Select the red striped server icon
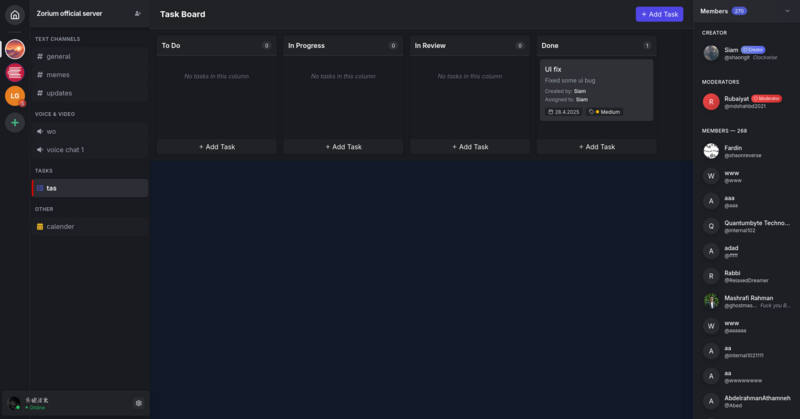Viewport: 800px width, 419px height. click(14, 72)
